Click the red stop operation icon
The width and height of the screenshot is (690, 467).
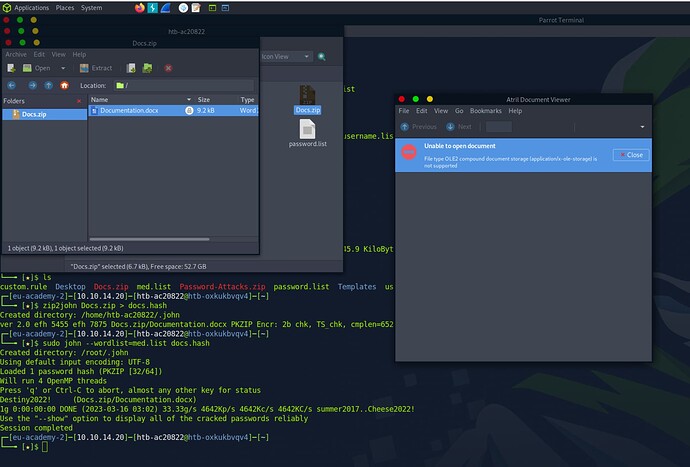168,68
